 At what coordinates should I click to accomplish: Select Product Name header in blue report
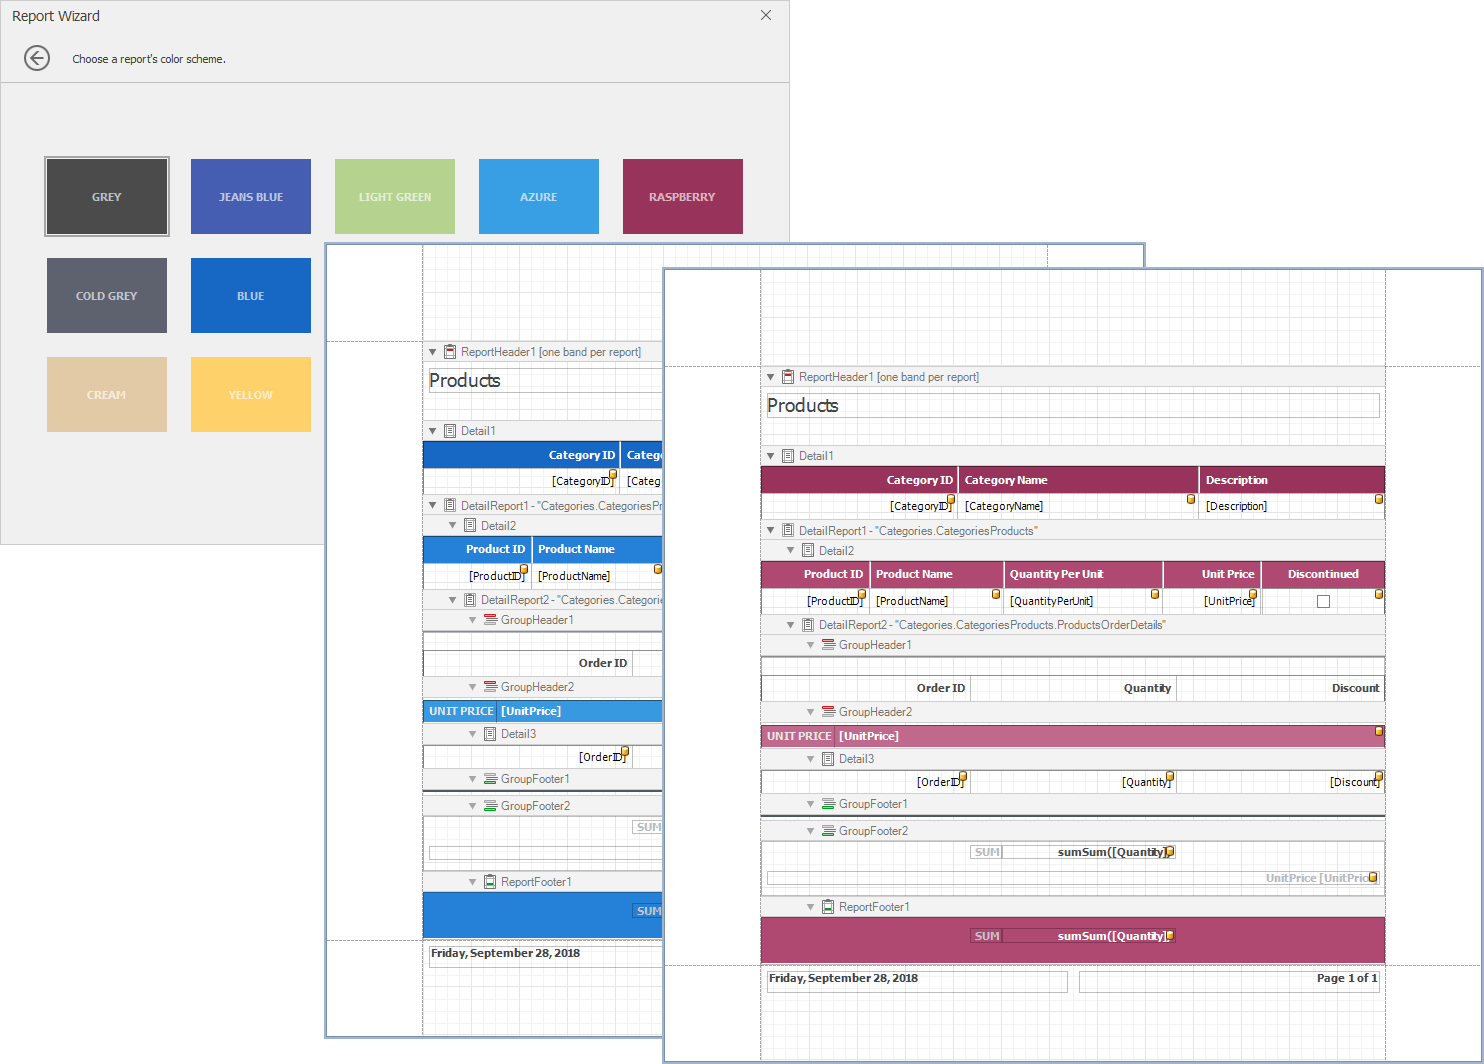tap(597, 549)
